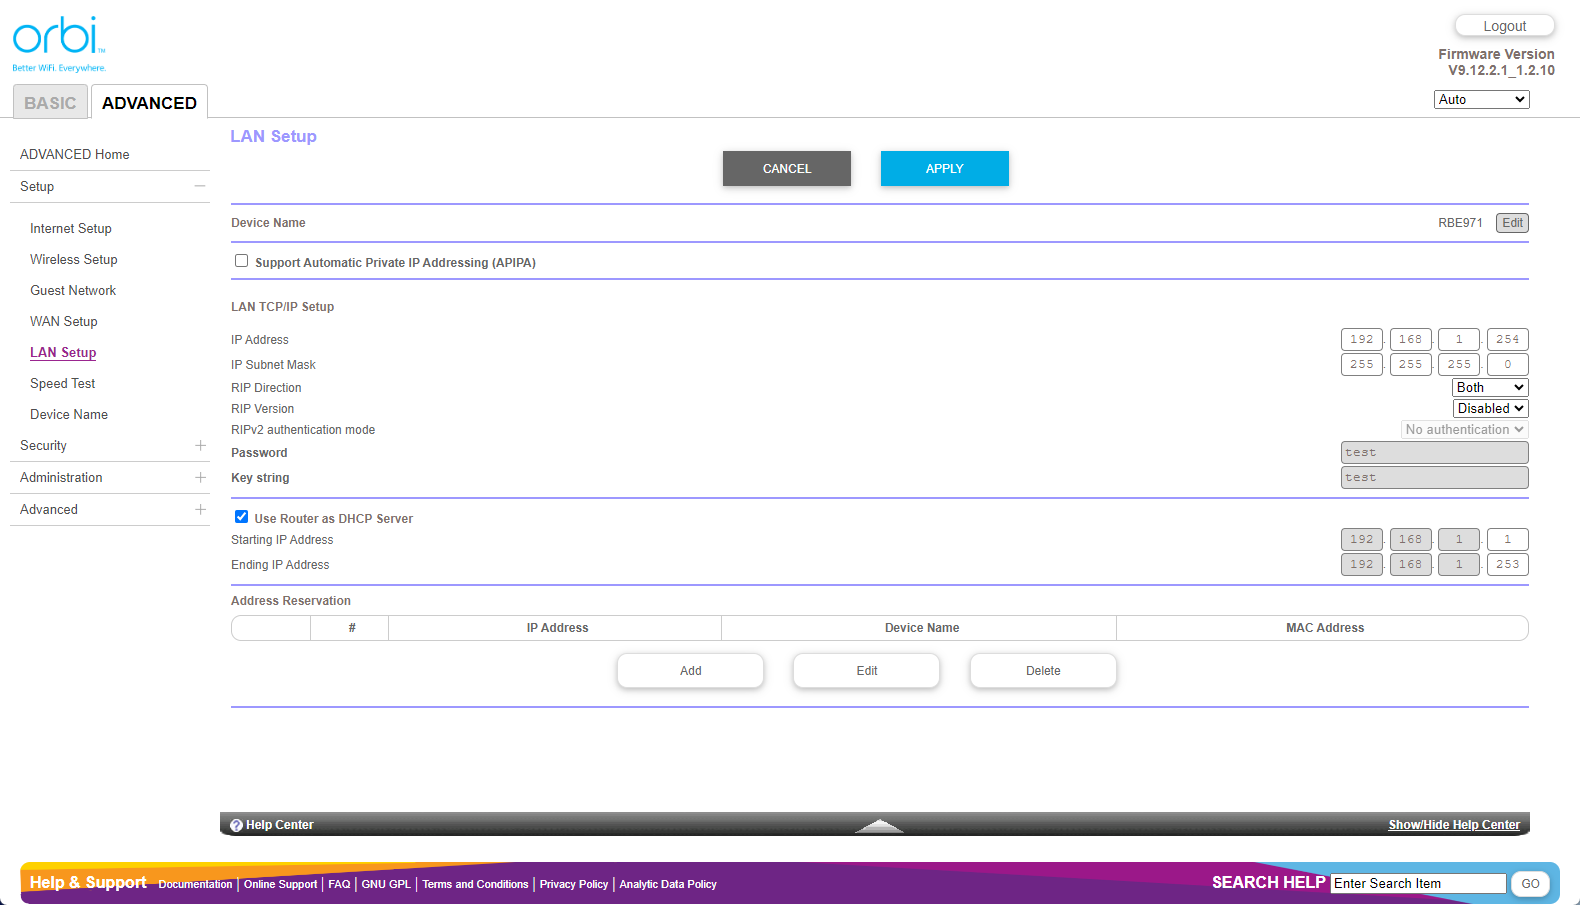Open the RIP Version dropdown
Screen dimensions: 1580x905
point(1490,409)
